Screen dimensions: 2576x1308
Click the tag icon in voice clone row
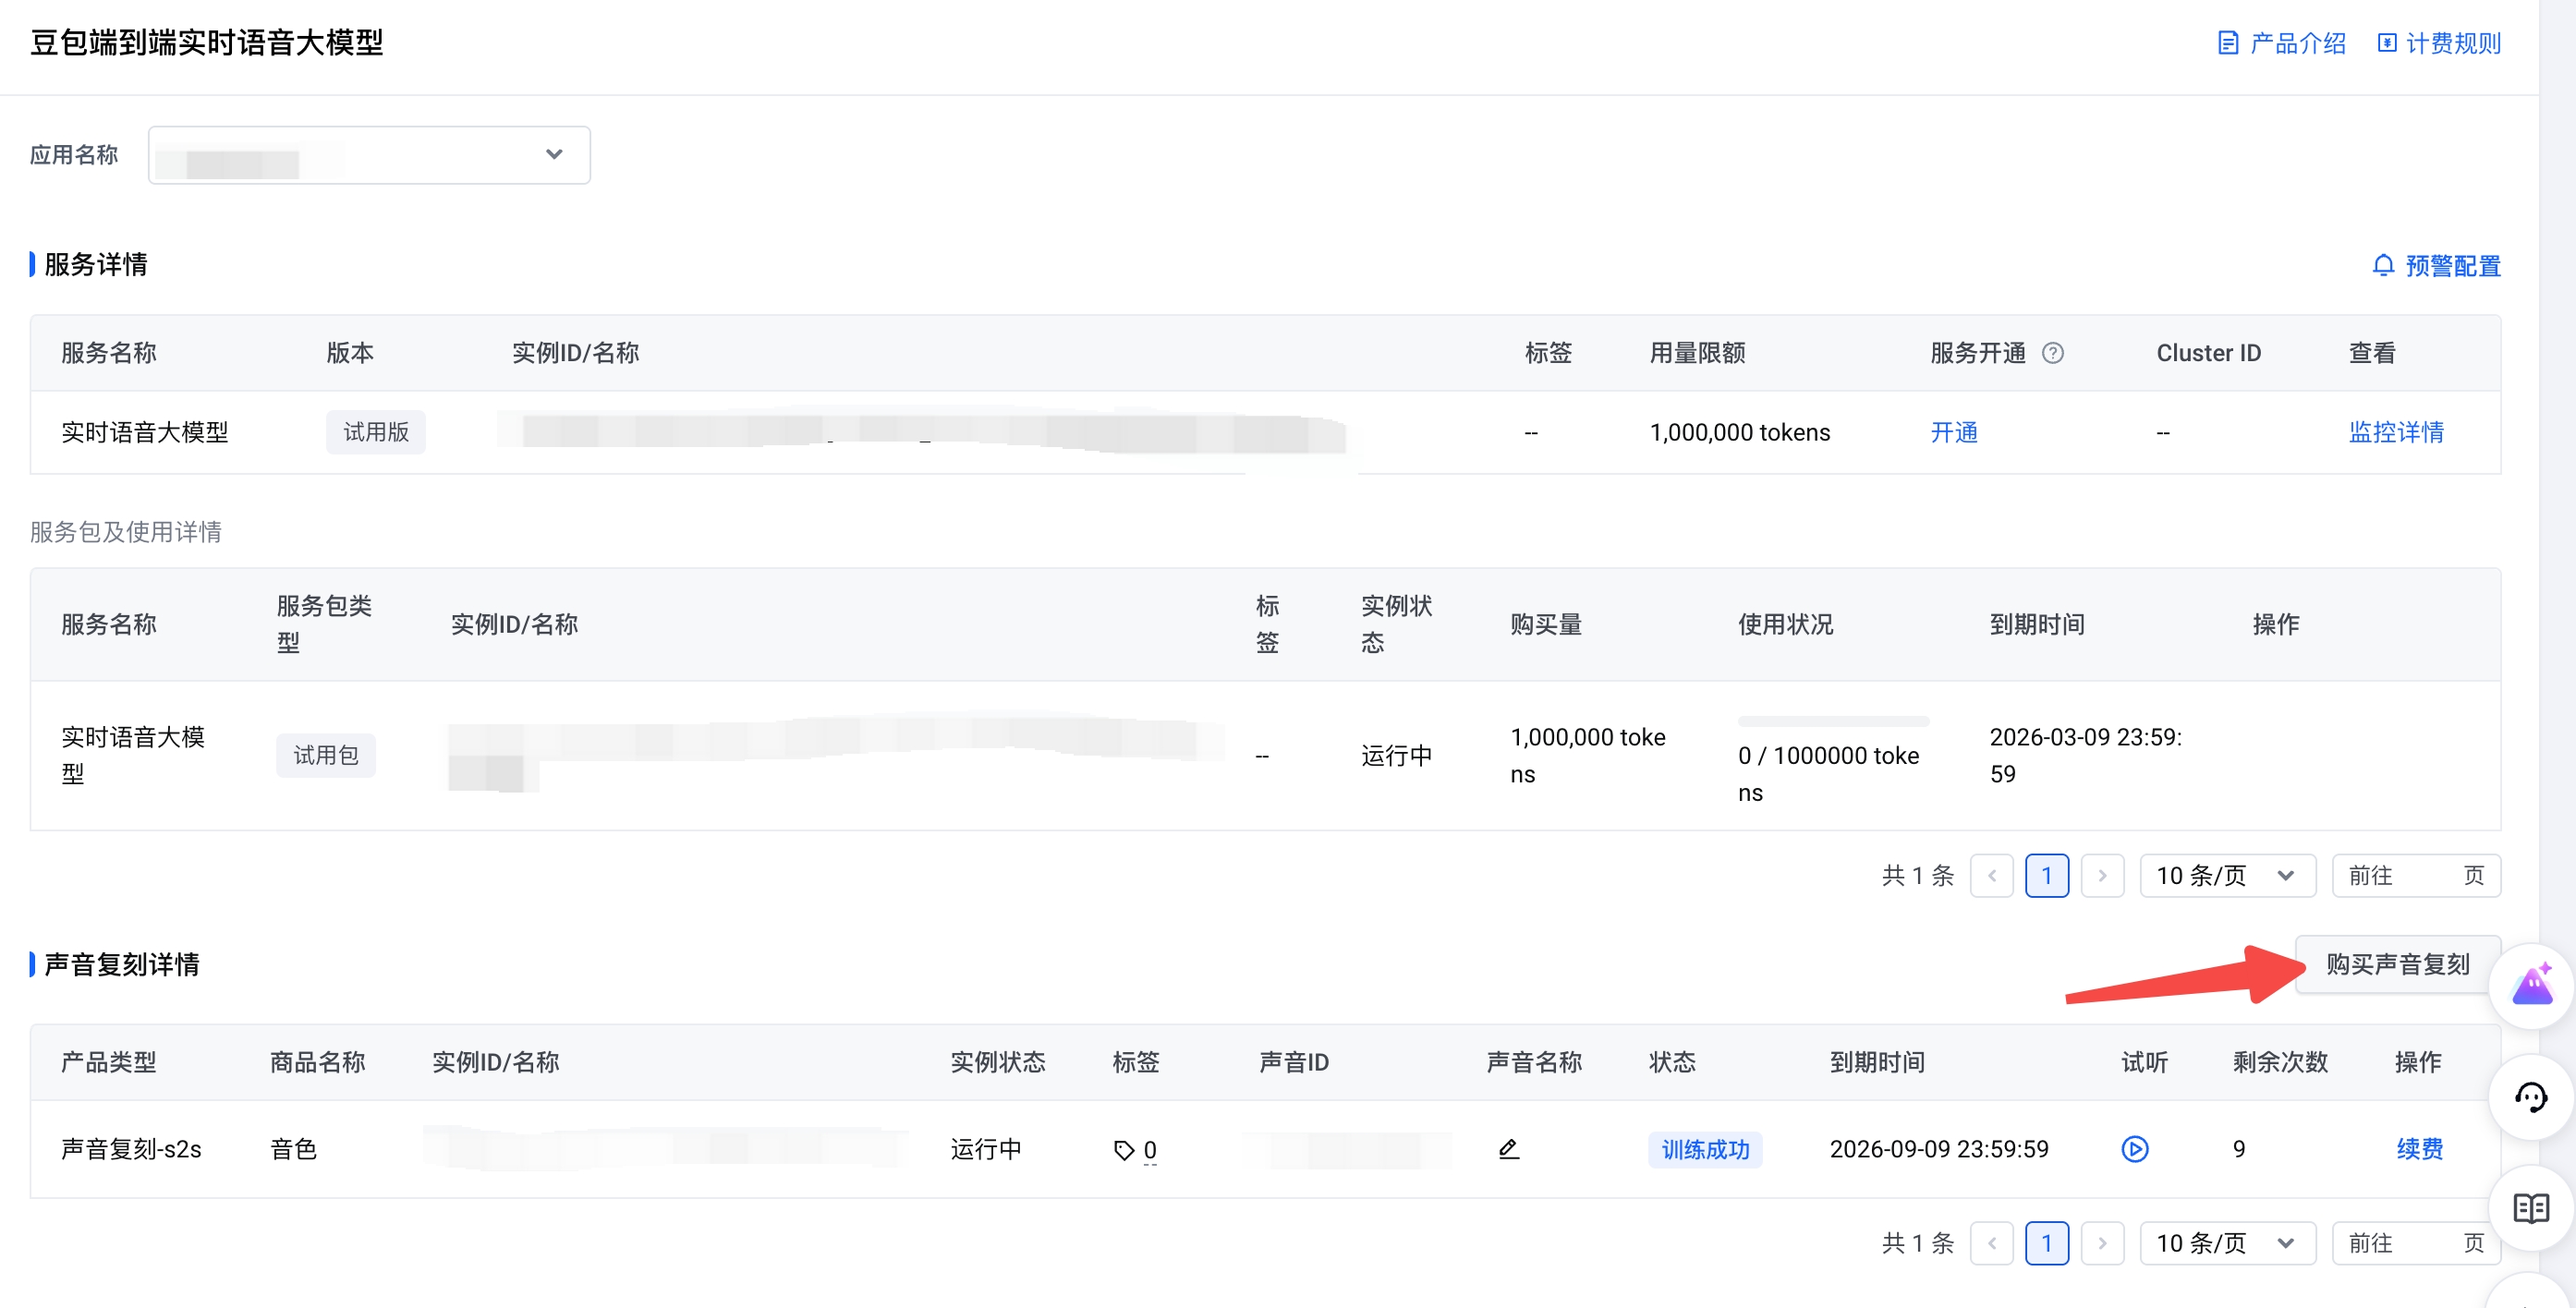[x=1124, y=1150]
